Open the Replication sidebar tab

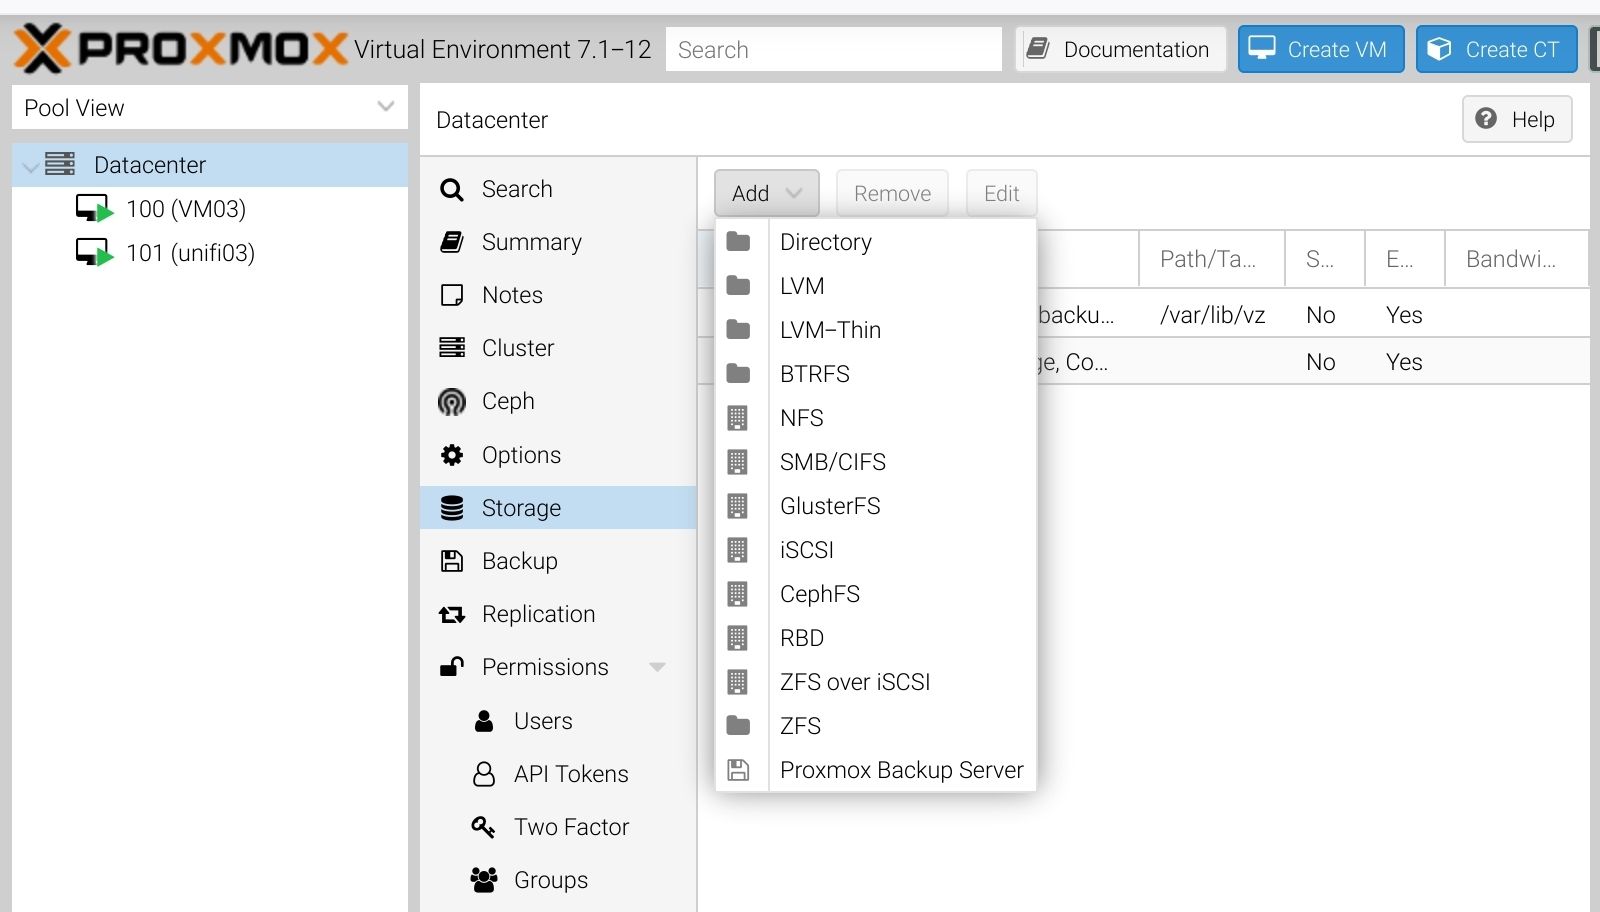click(x=558, y=614)
